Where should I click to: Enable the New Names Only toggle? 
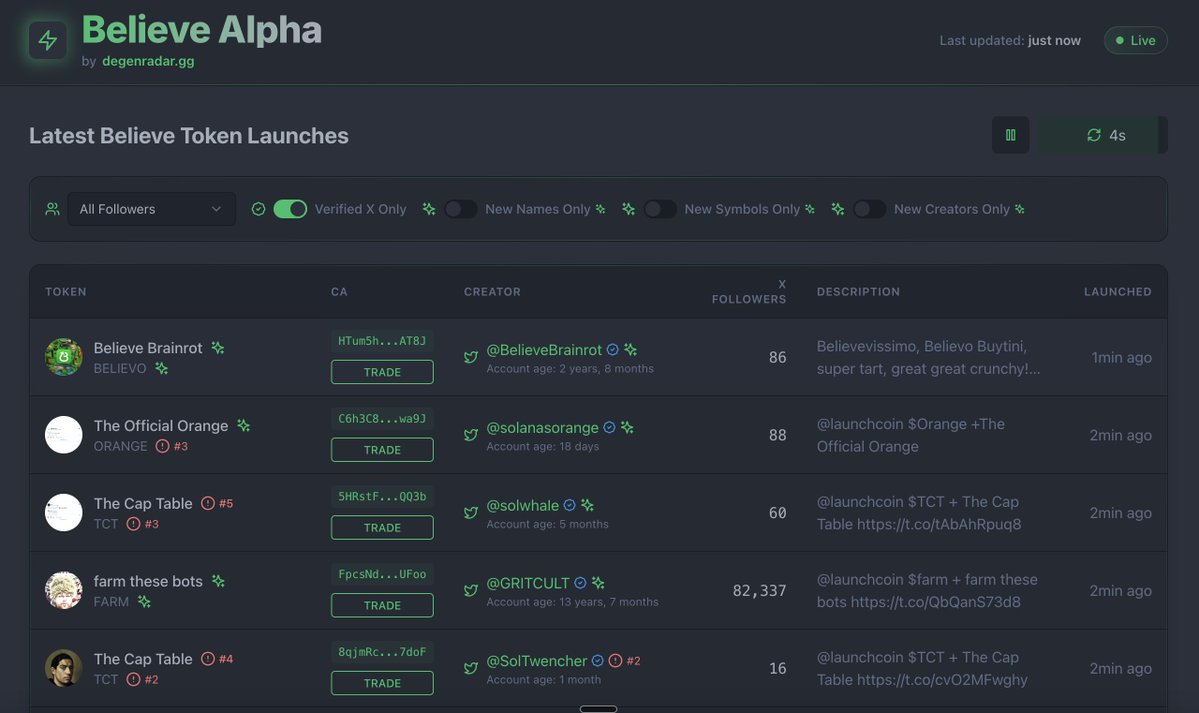(x=460, y=209)
